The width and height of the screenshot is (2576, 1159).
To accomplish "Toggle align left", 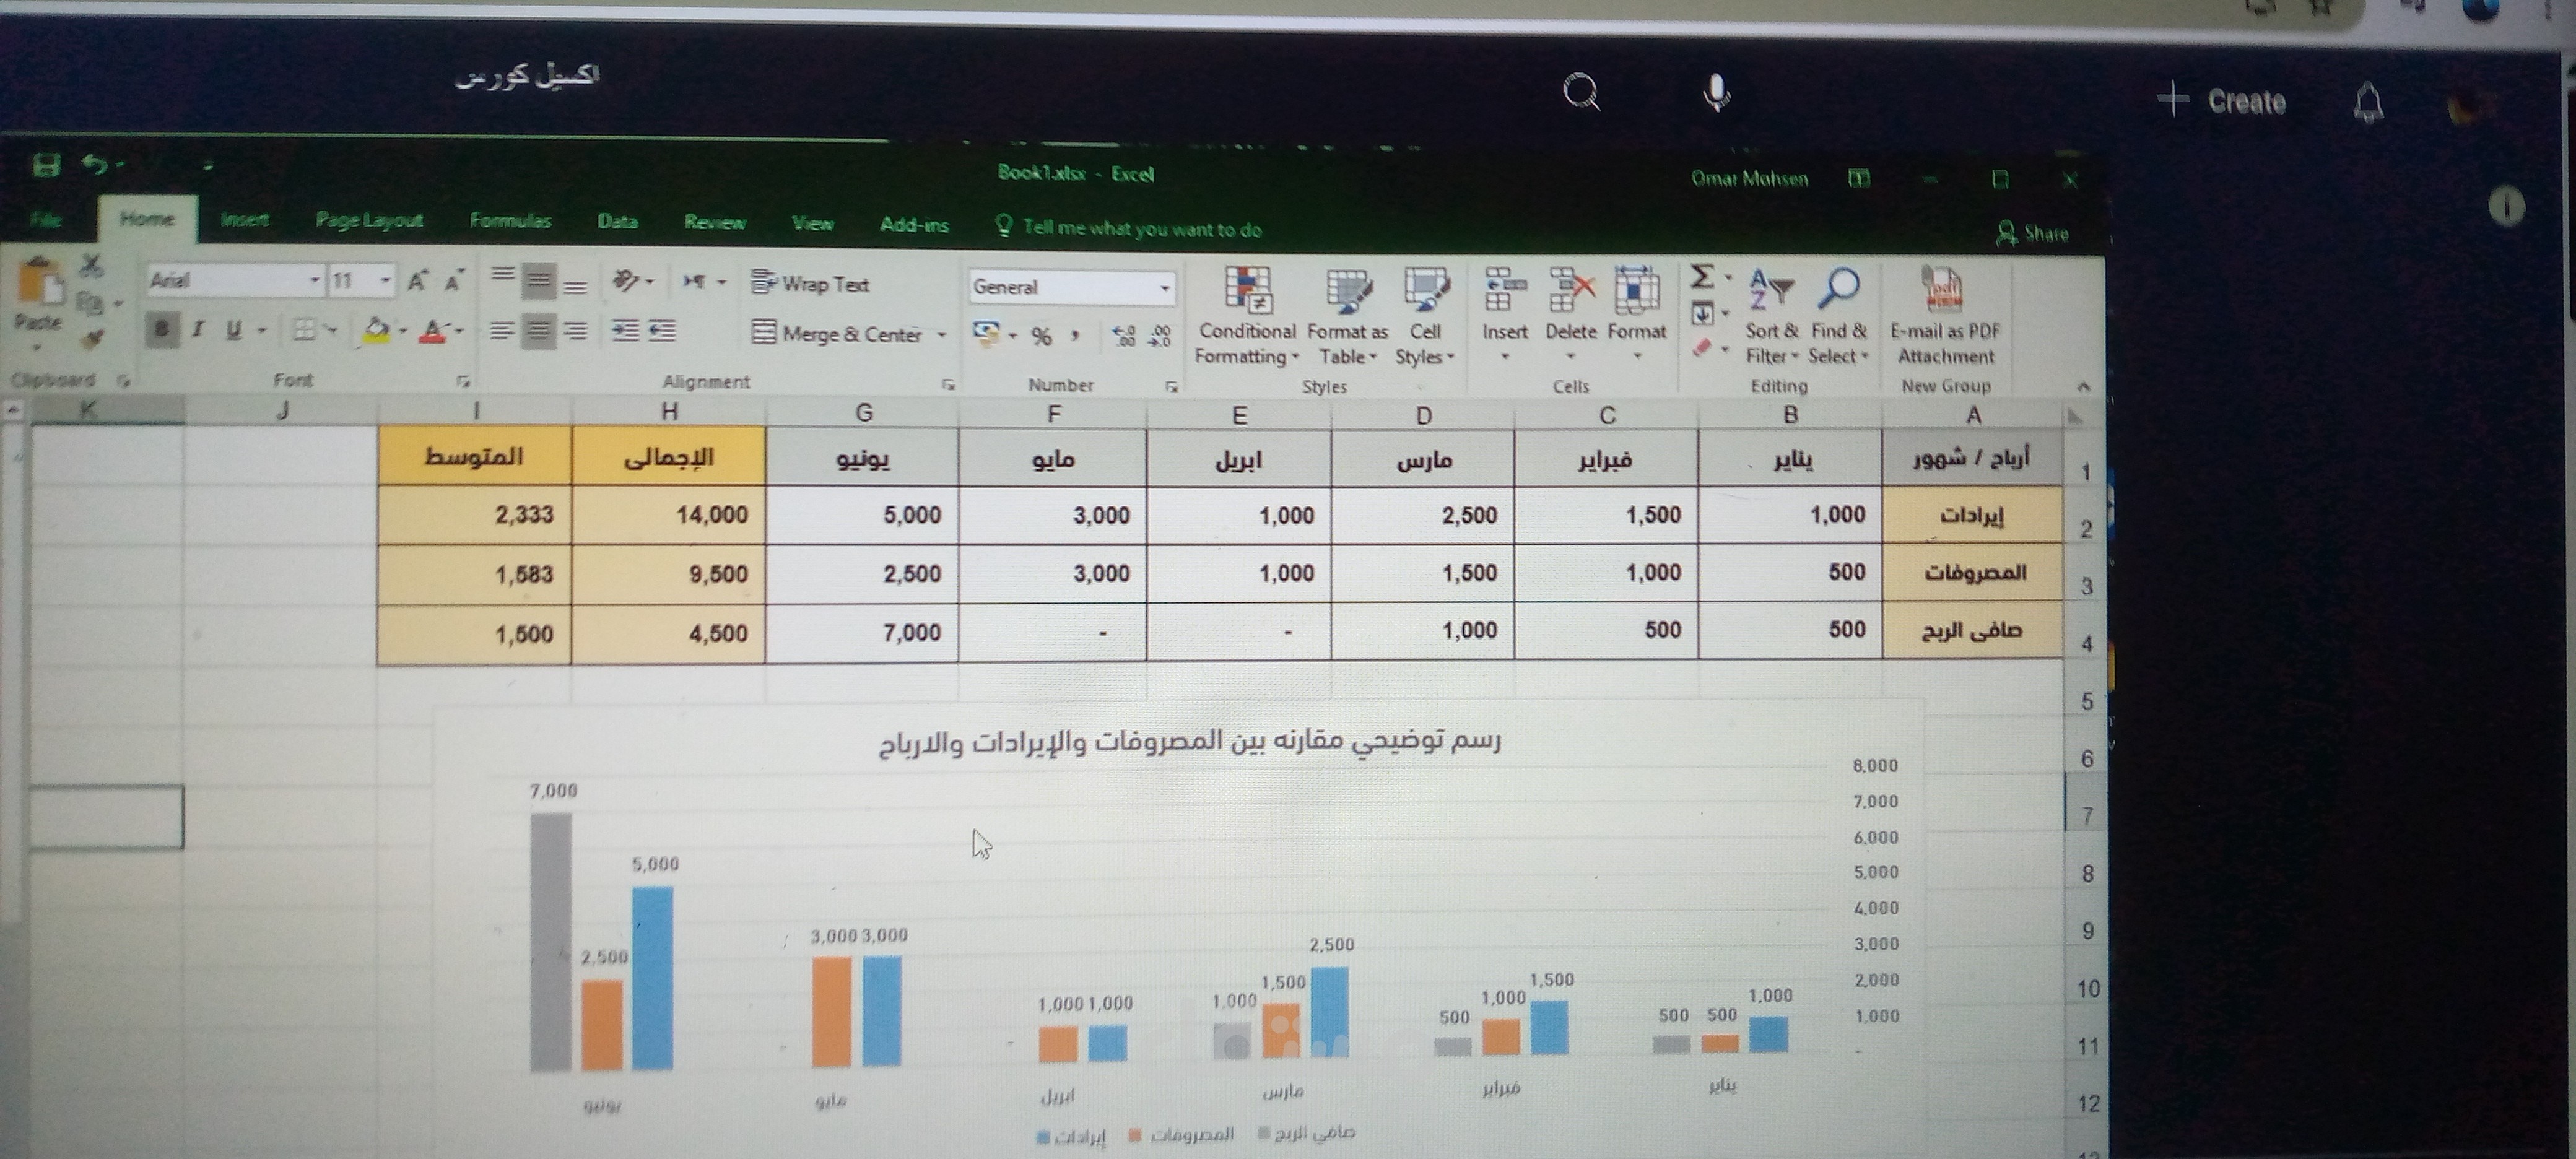I will pos(502,330).
